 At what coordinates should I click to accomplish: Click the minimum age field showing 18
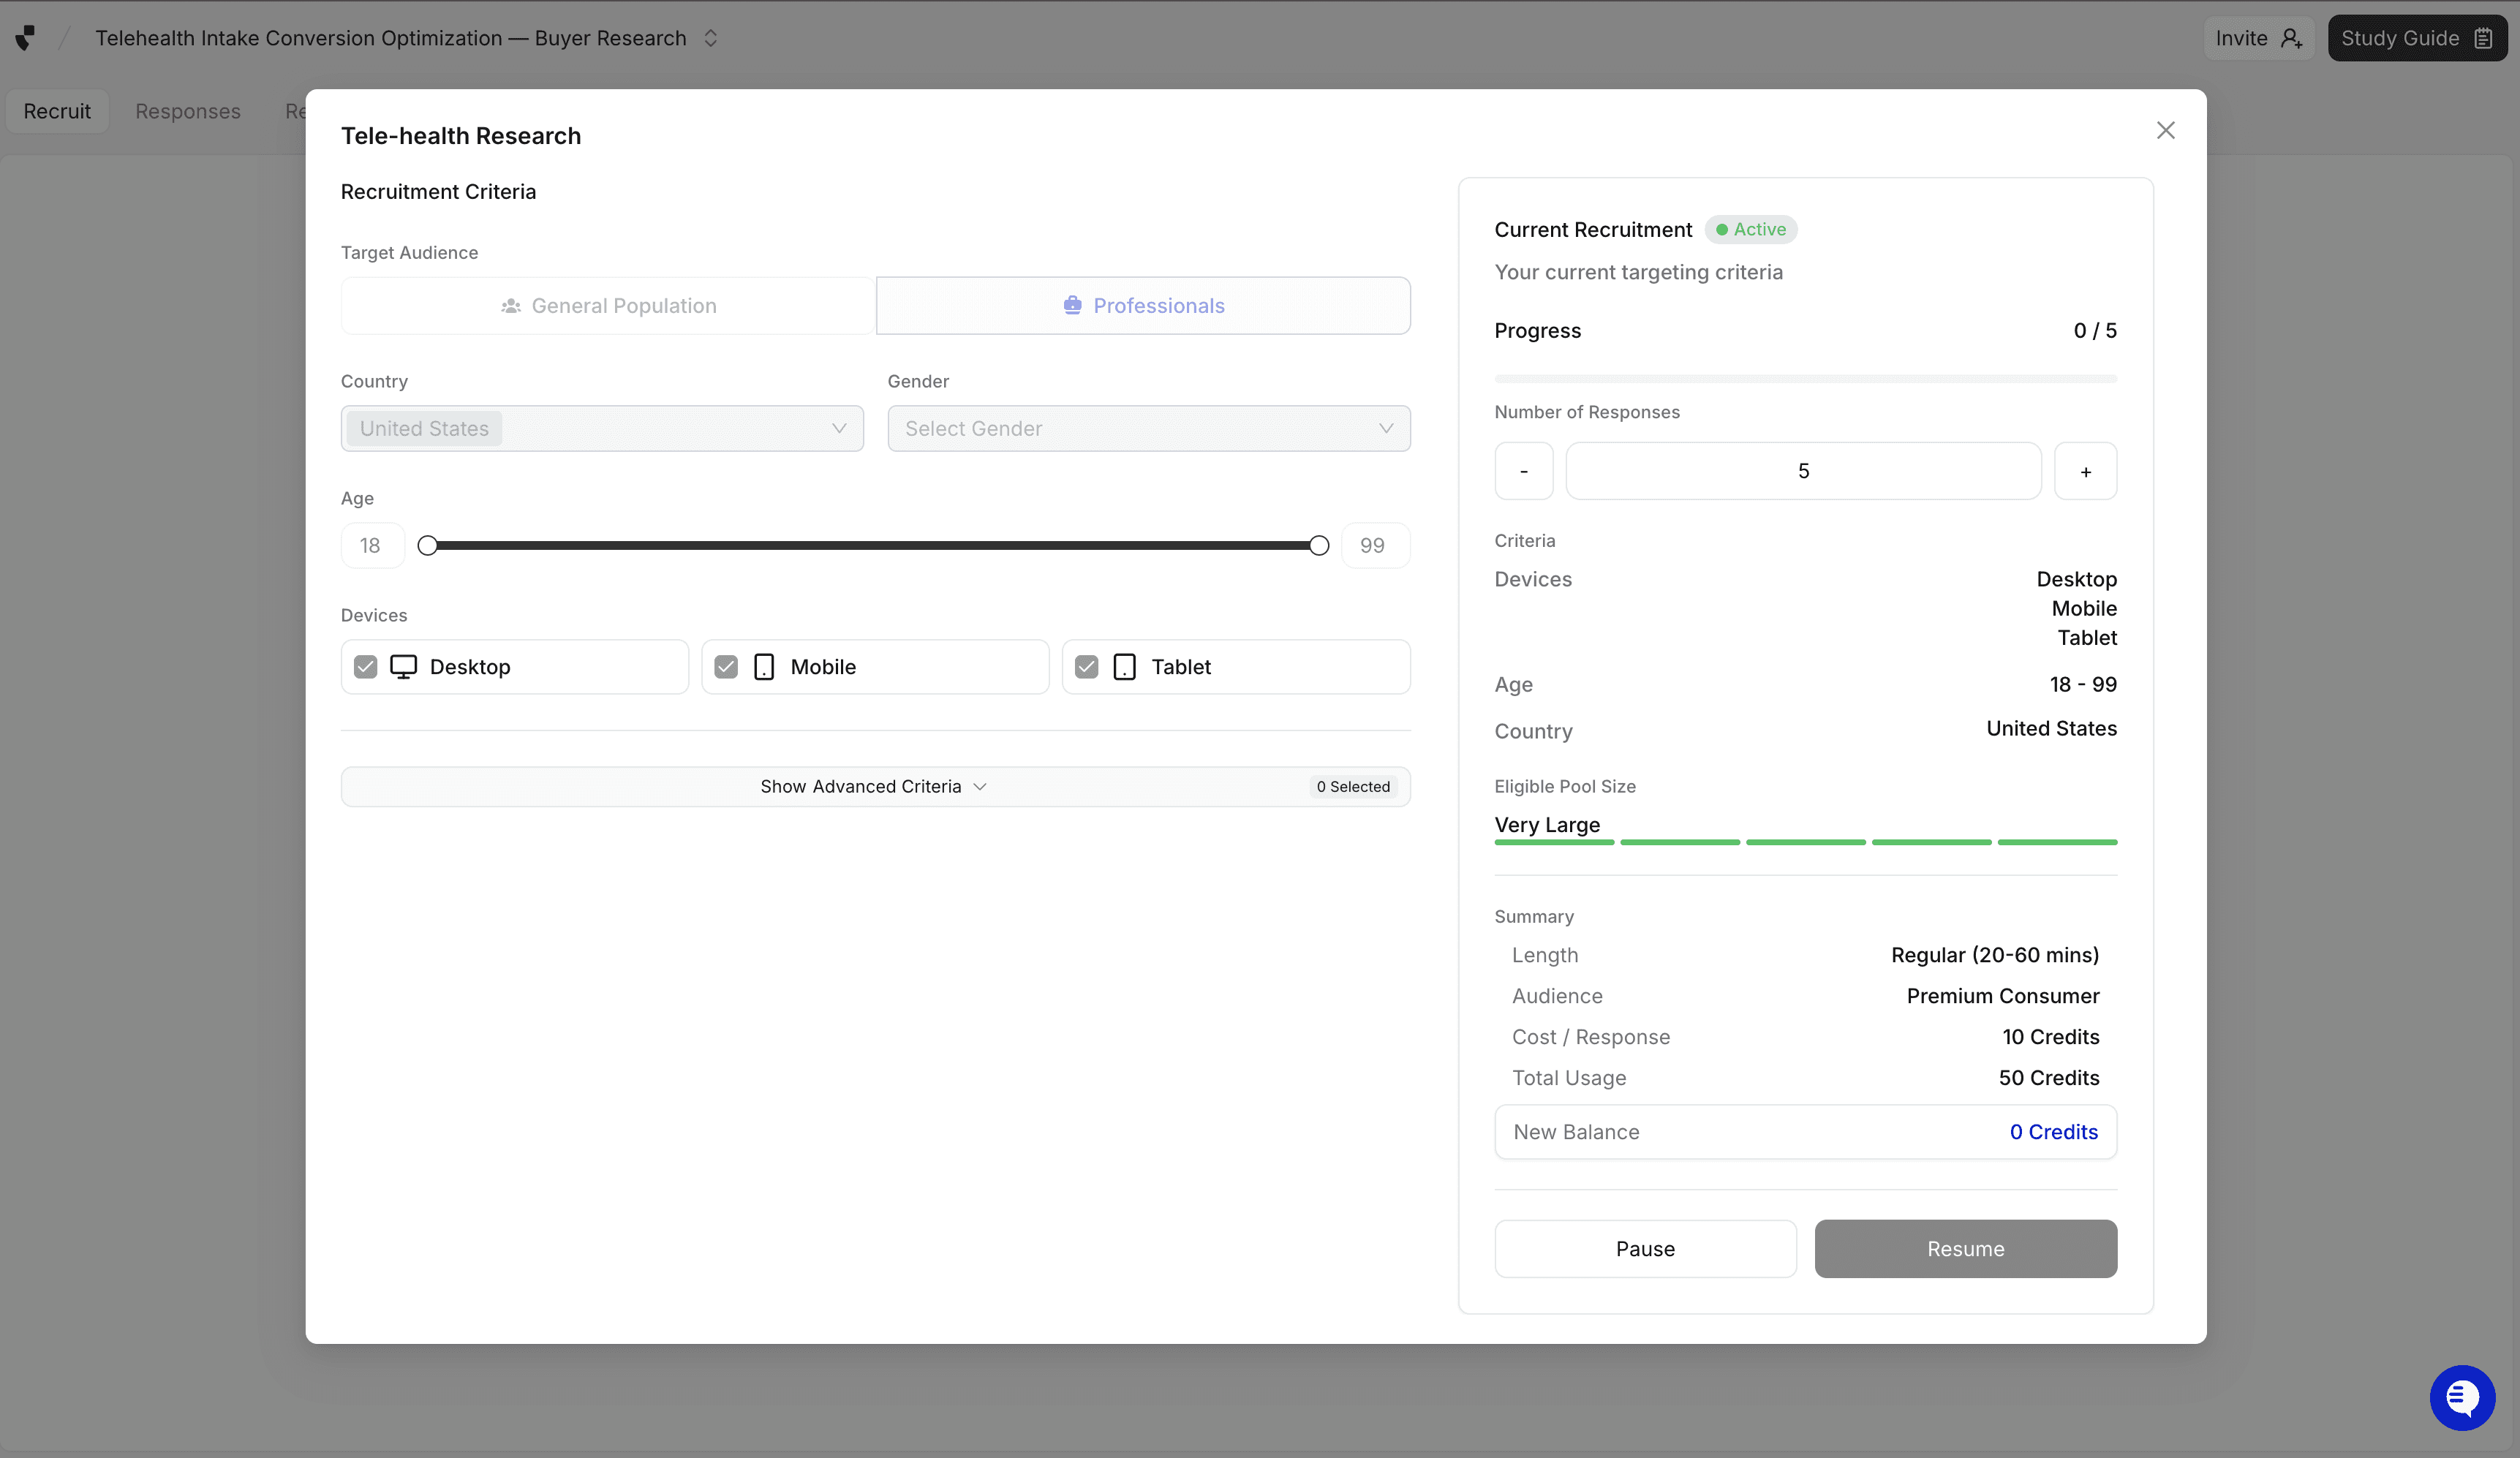pos(372,545)
